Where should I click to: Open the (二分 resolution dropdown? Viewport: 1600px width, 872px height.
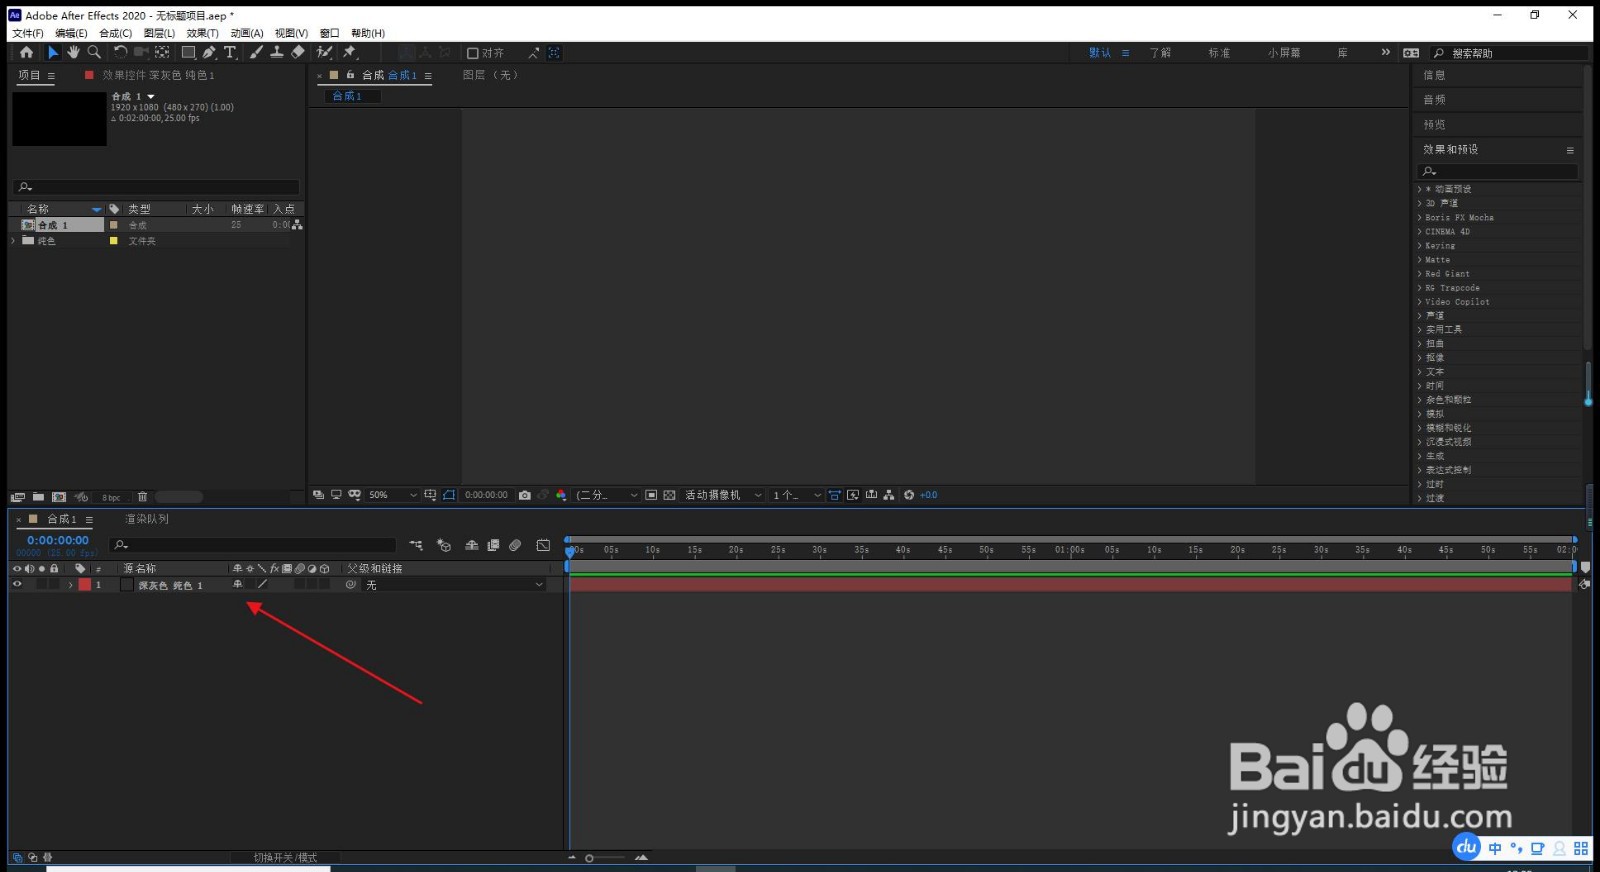607,495
